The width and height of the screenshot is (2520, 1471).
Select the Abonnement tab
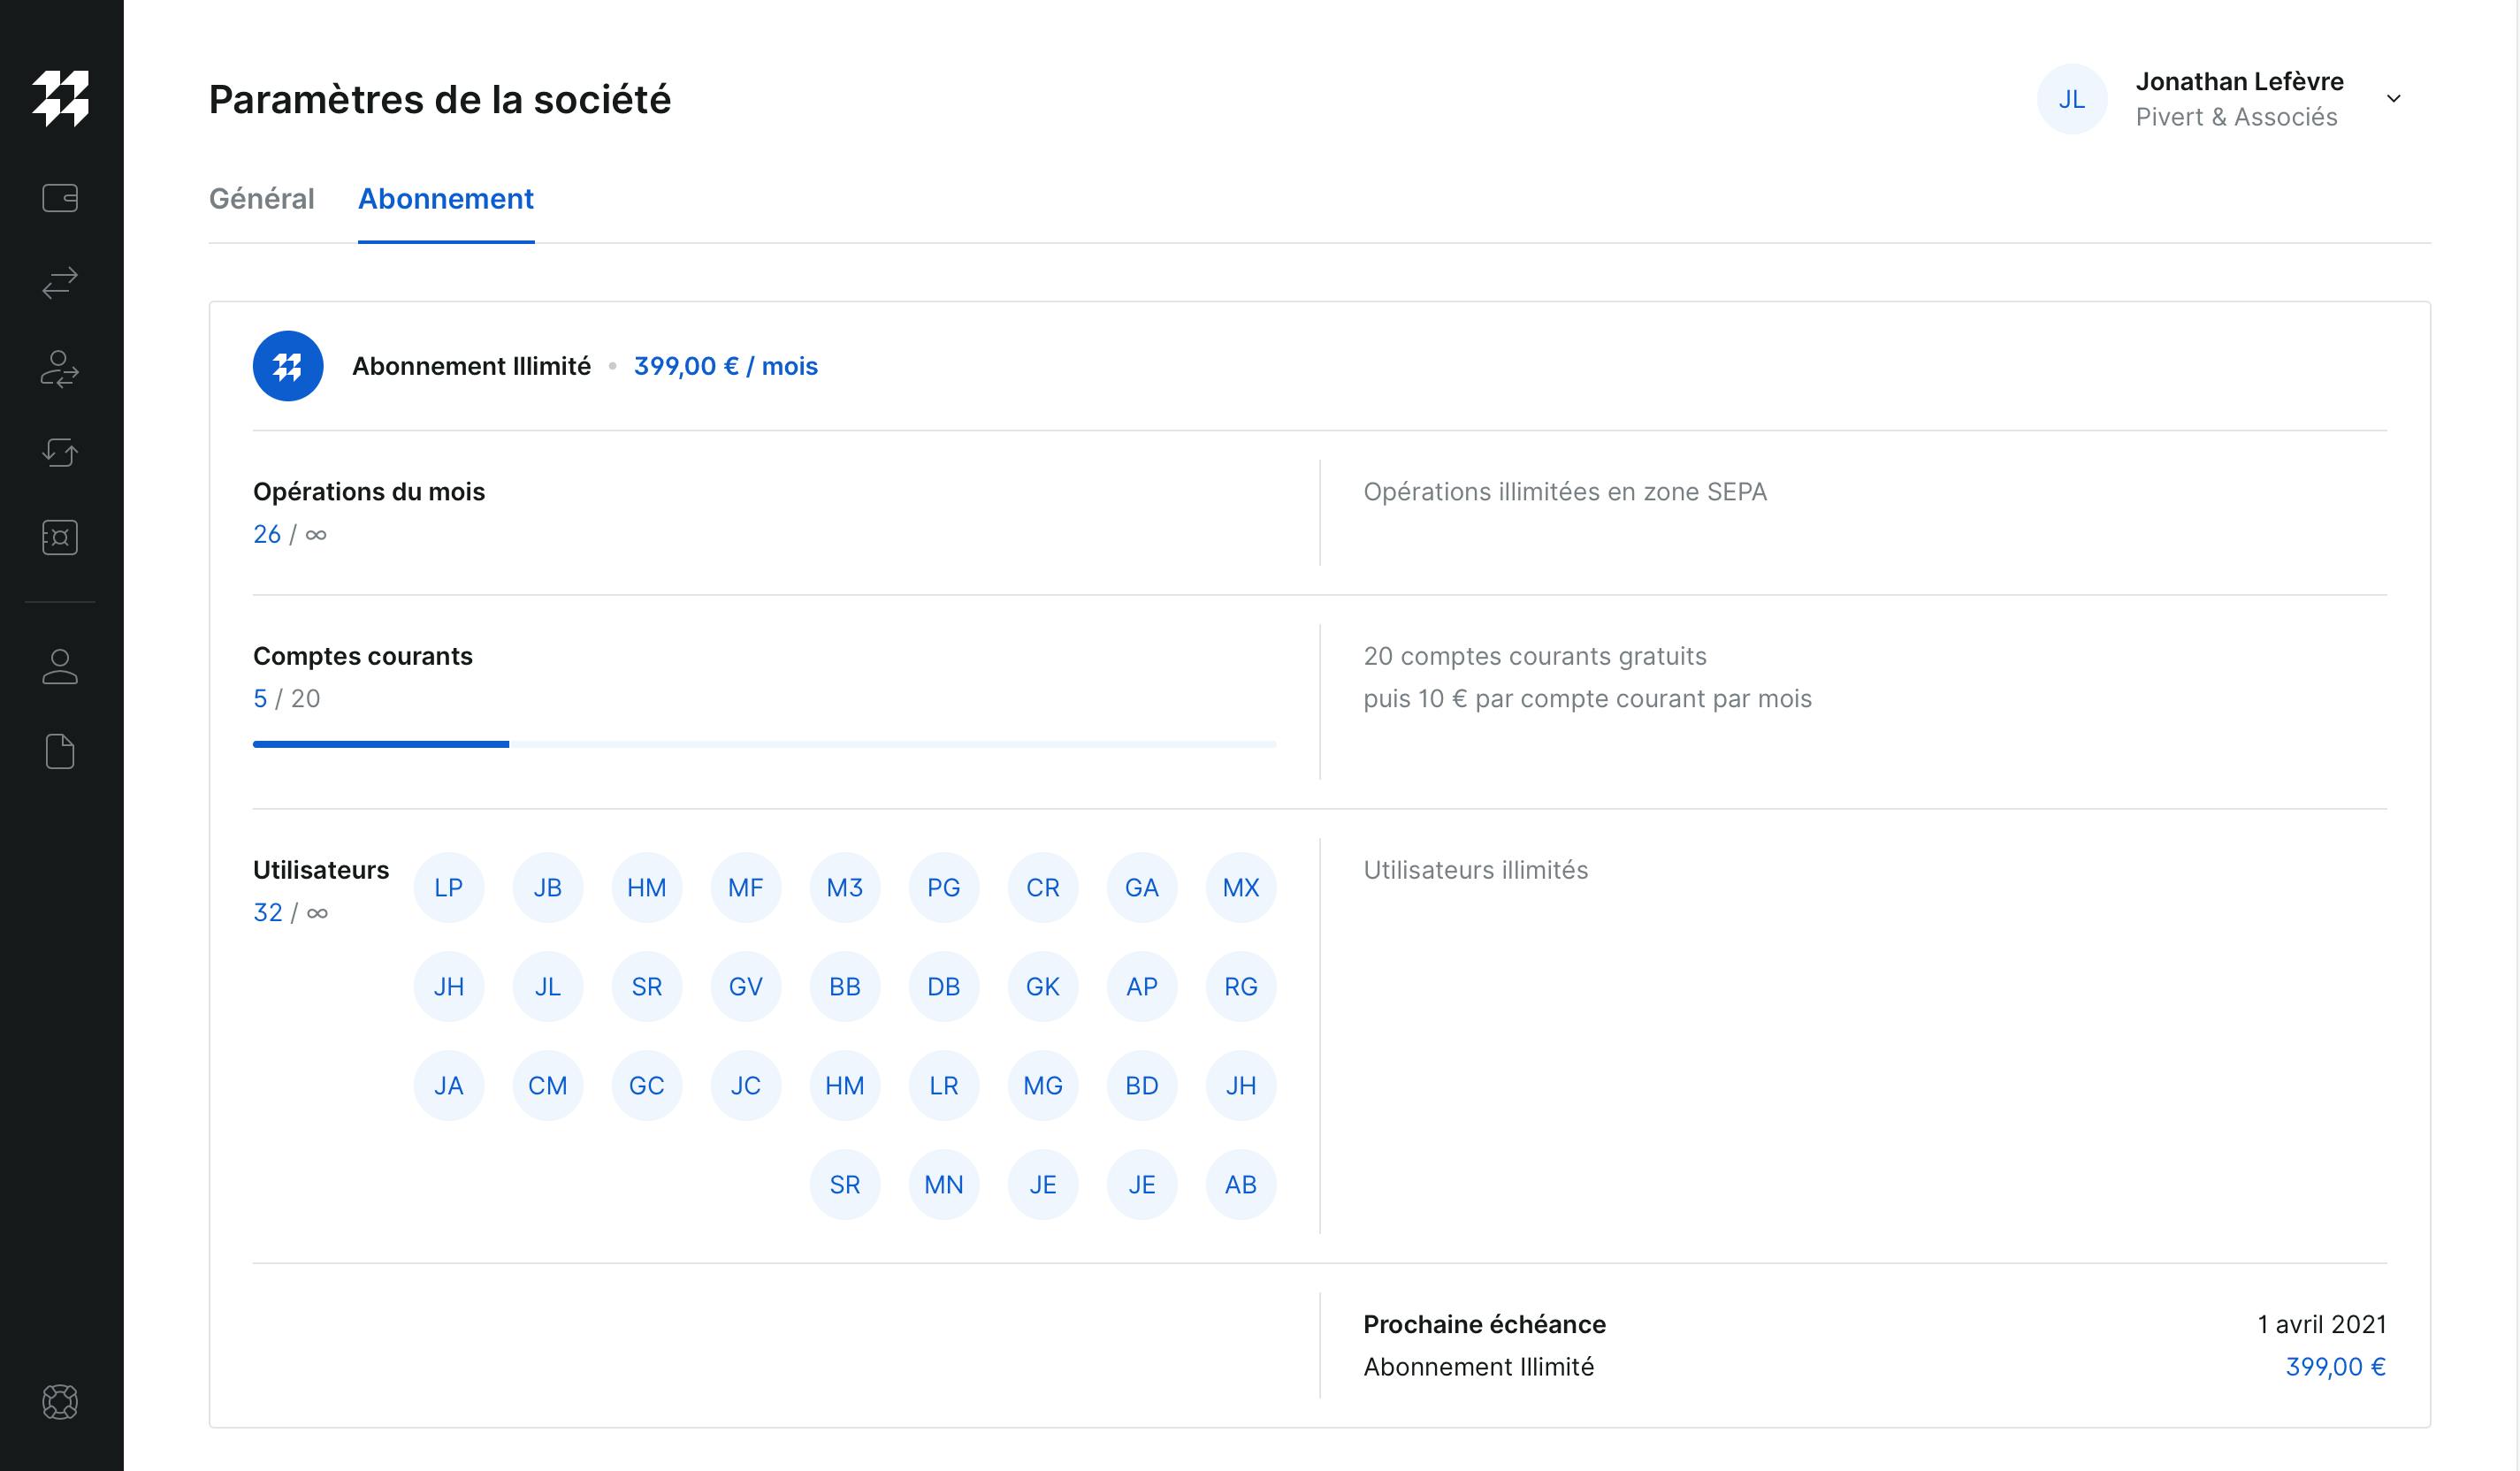click(446, 199)
